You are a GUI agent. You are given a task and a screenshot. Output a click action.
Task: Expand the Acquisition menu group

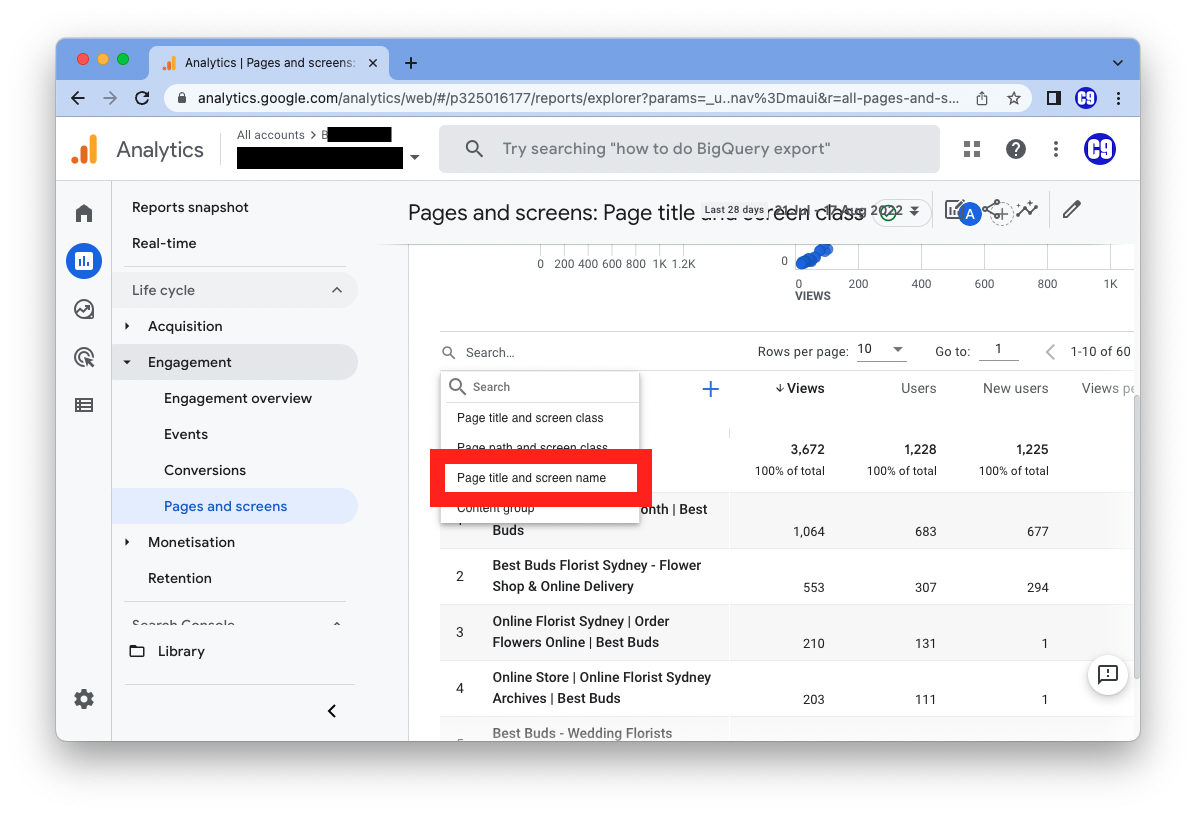click(x=127, y=326)
